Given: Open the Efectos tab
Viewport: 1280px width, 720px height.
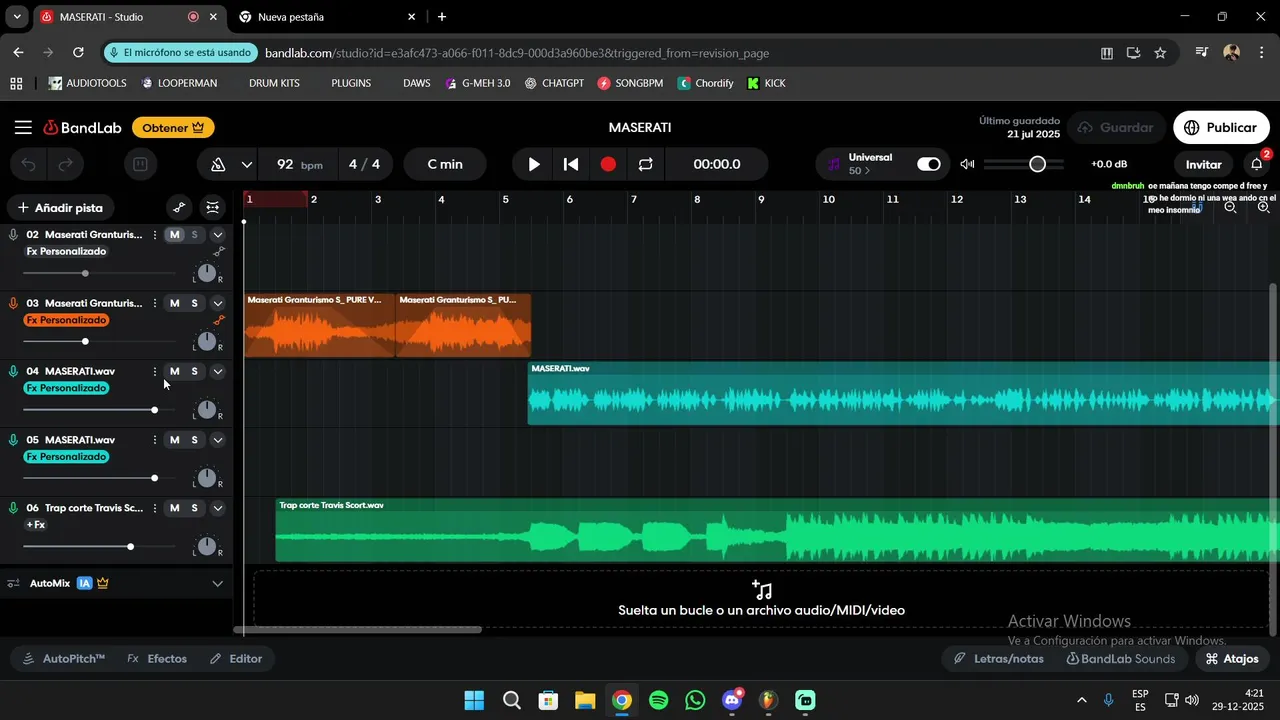Looking at the screenshot, I should (157, 659).
